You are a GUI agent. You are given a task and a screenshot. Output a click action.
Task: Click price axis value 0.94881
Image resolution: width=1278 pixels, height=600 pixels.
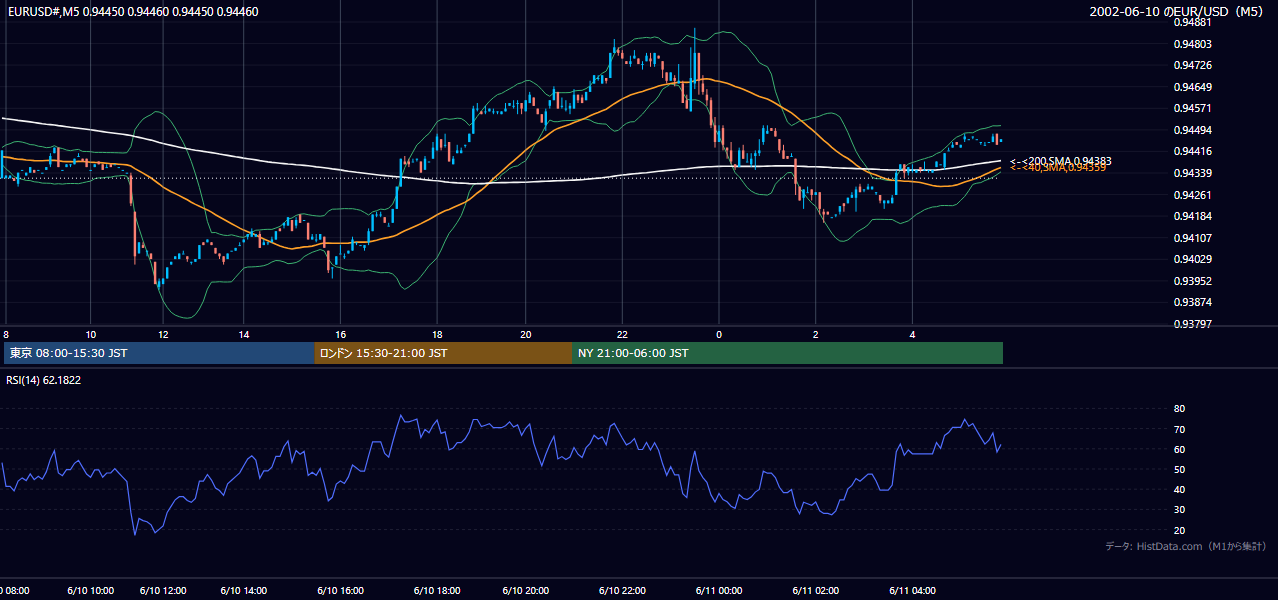(1192, 22)
